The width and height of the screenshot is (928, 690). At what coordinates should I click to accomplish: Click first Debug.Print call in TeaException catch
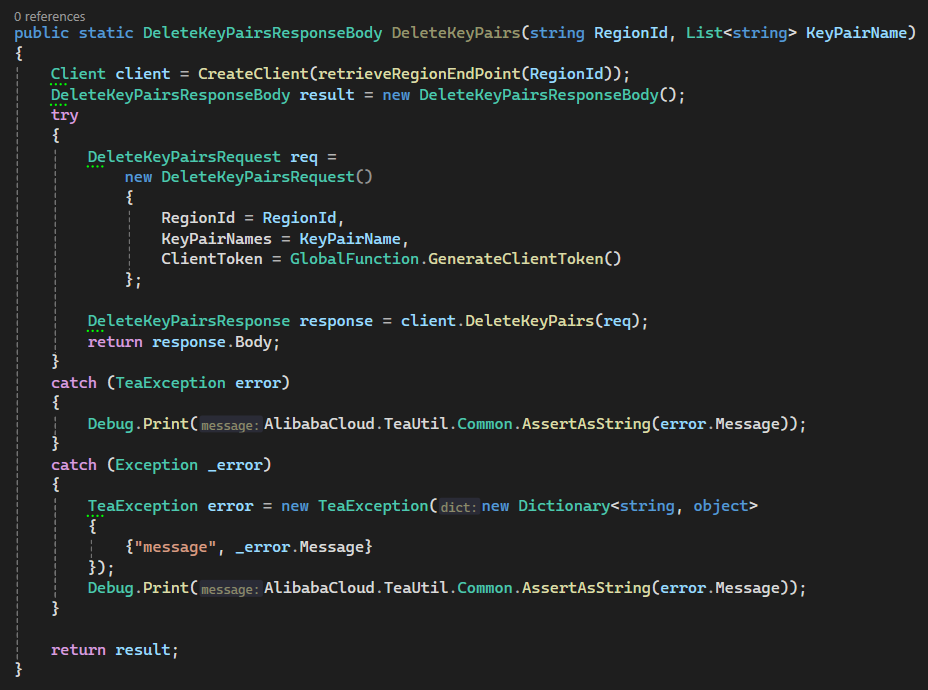447,424
